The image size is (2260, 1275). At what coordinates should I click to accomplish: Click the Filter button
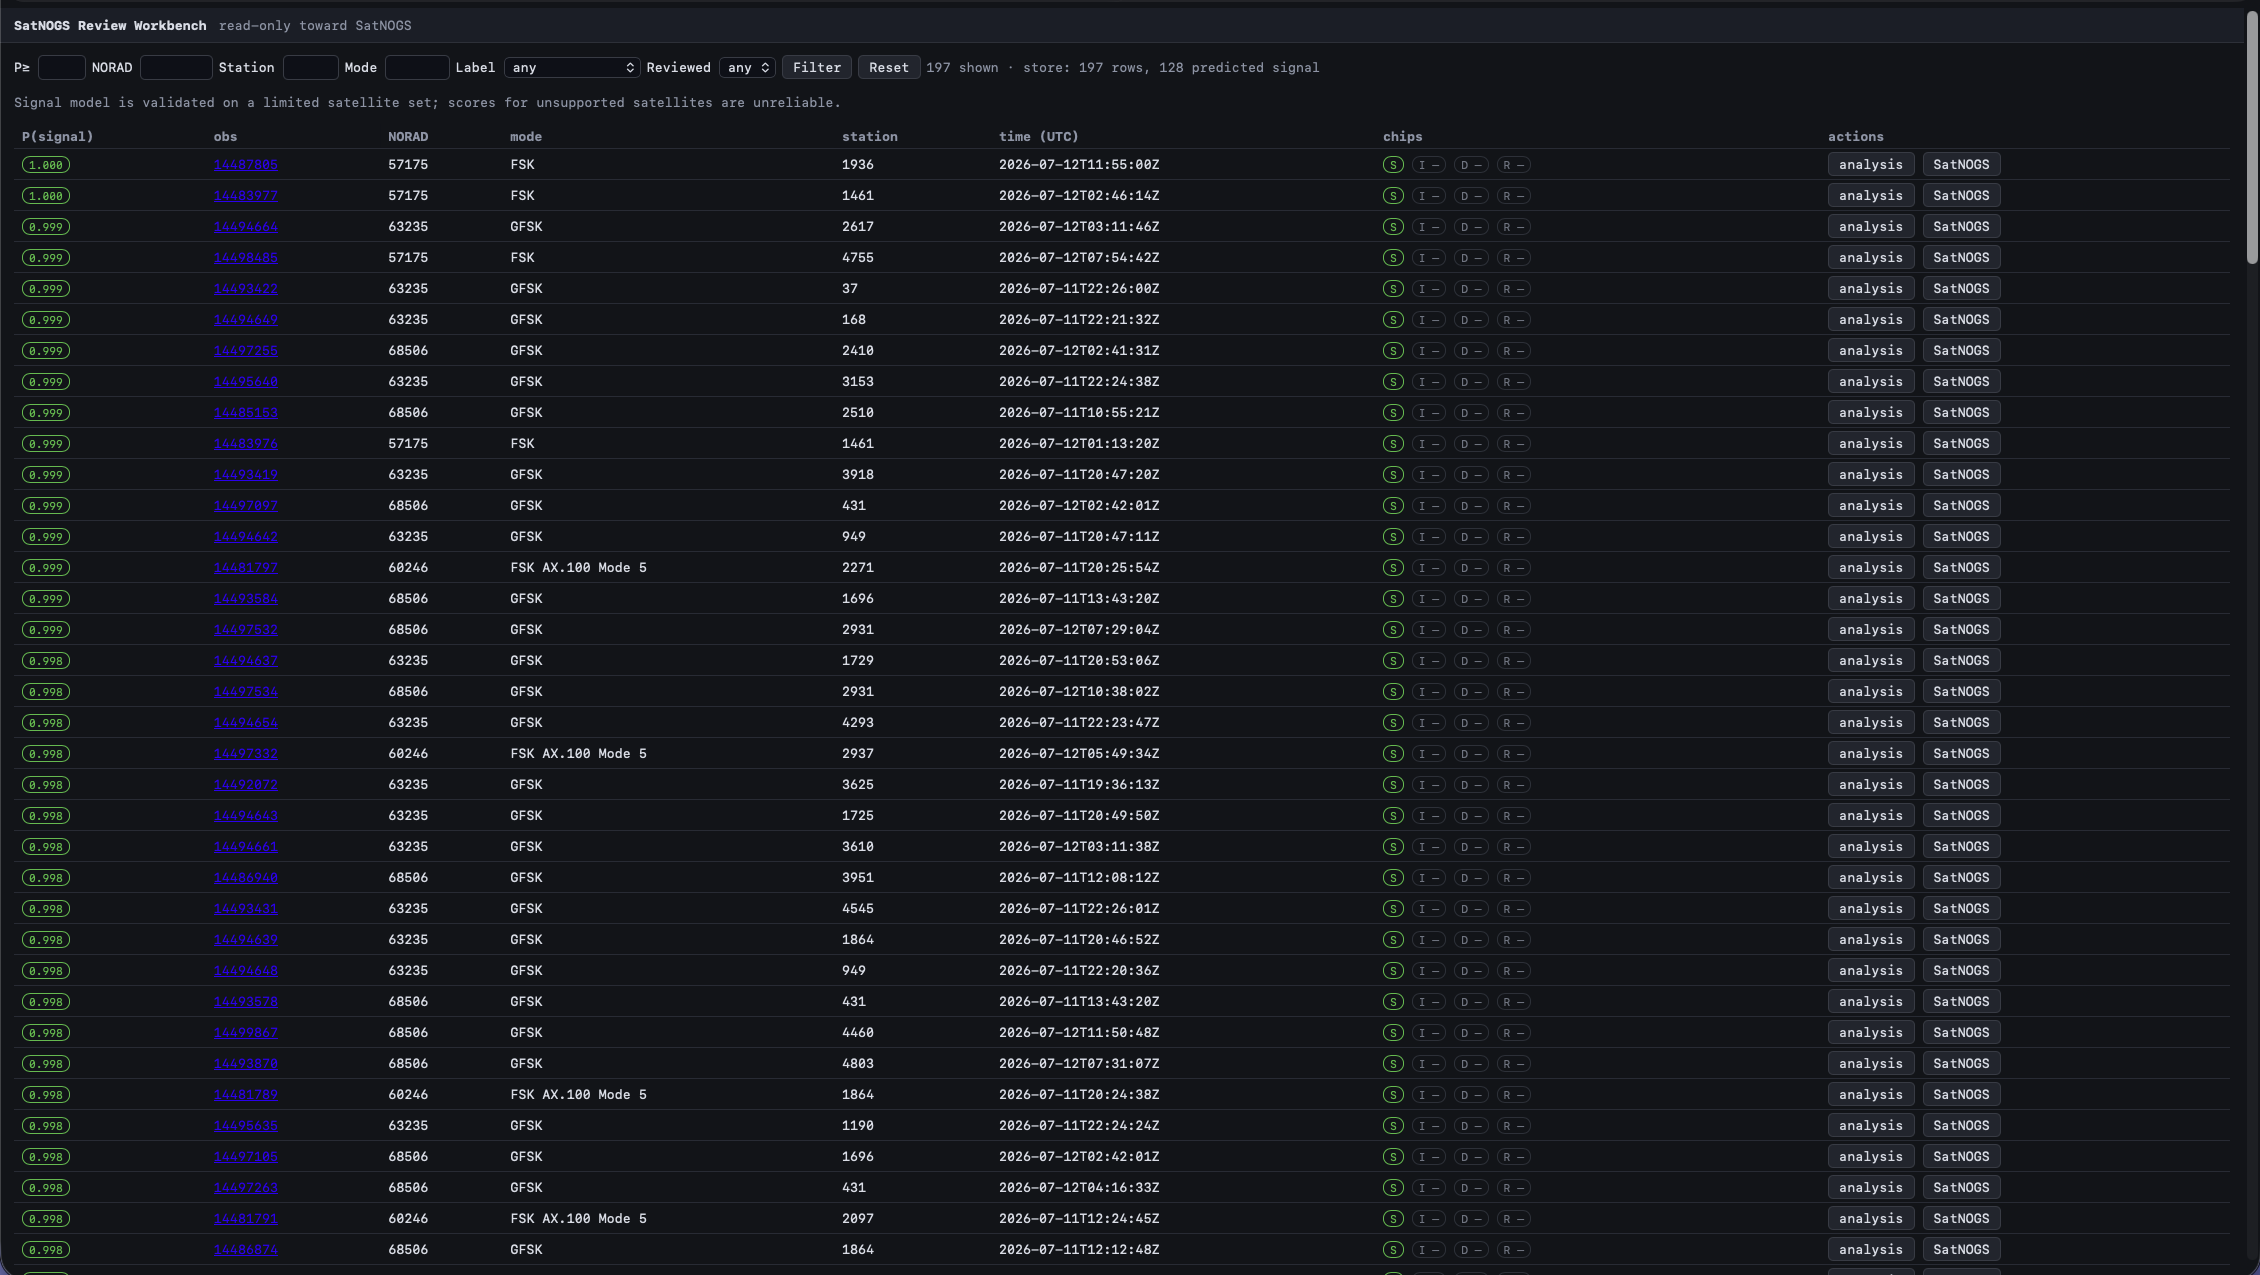[817, 67]
